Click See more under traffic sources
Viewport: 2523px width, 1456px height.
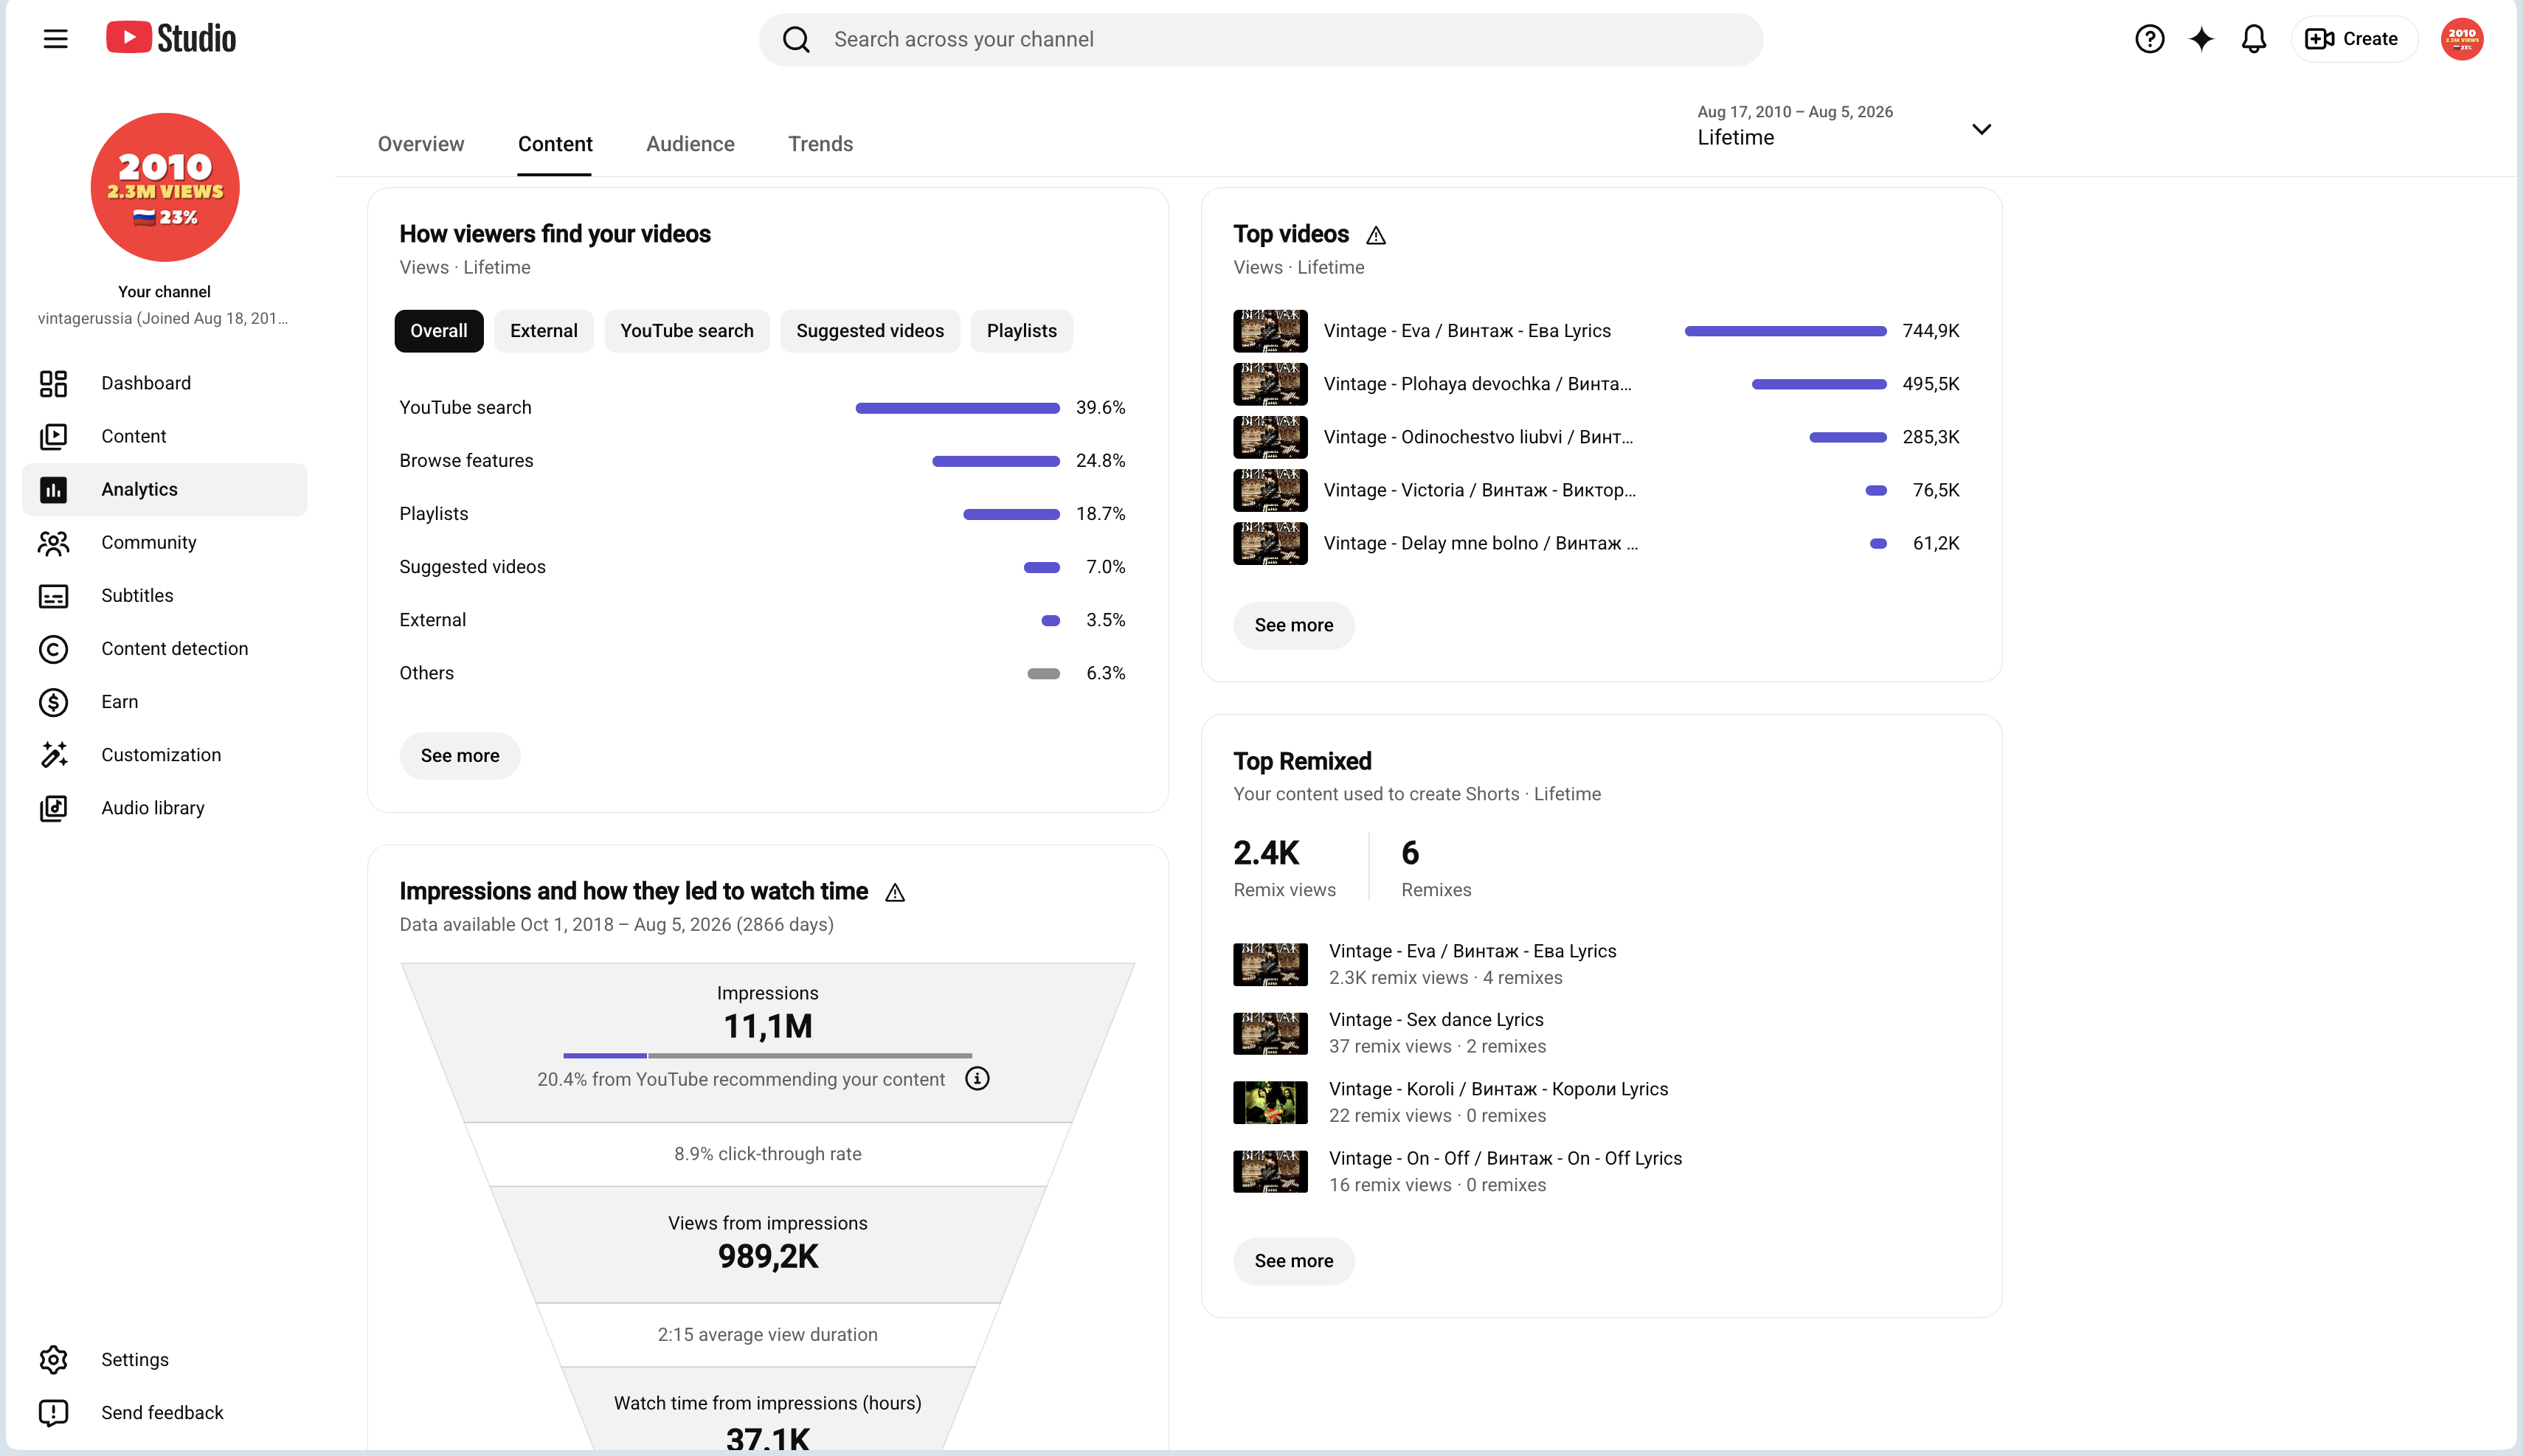[459, 756]
